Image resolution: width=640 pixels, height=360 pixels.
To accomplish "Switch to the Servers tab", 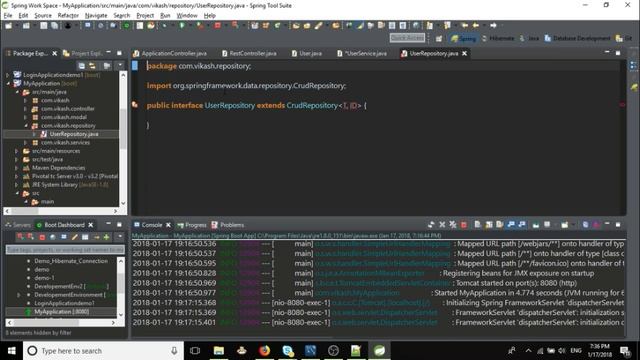I will 18,225.
